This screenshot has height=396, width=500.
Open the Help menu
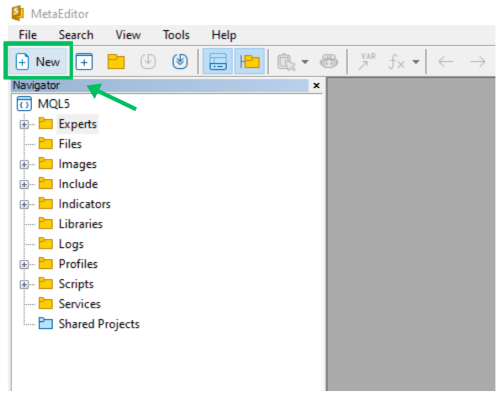pos(224,35)
